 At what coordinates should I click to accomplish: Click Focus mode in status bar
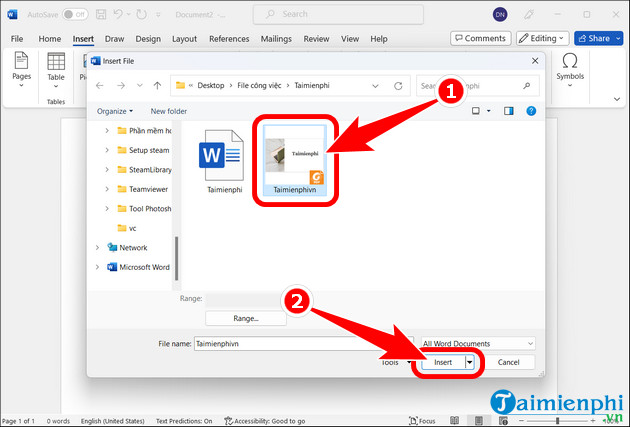coord(422,421)
